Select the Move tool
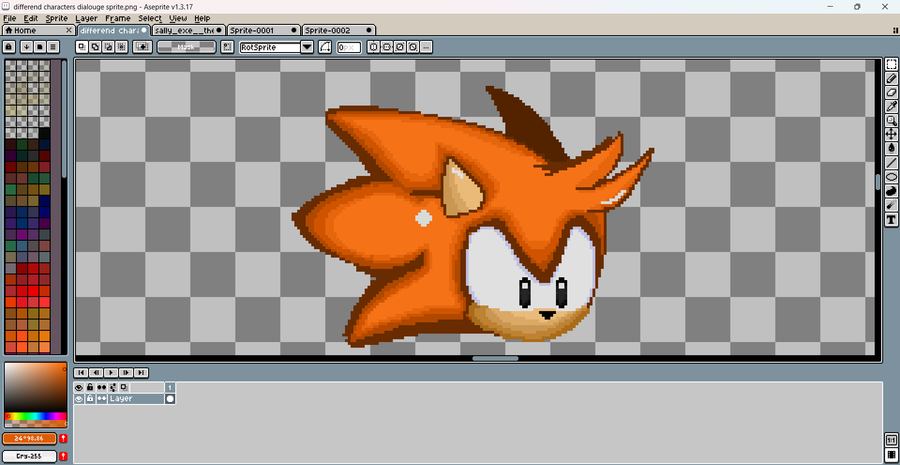The image size is (900, 465). (891, 134)
